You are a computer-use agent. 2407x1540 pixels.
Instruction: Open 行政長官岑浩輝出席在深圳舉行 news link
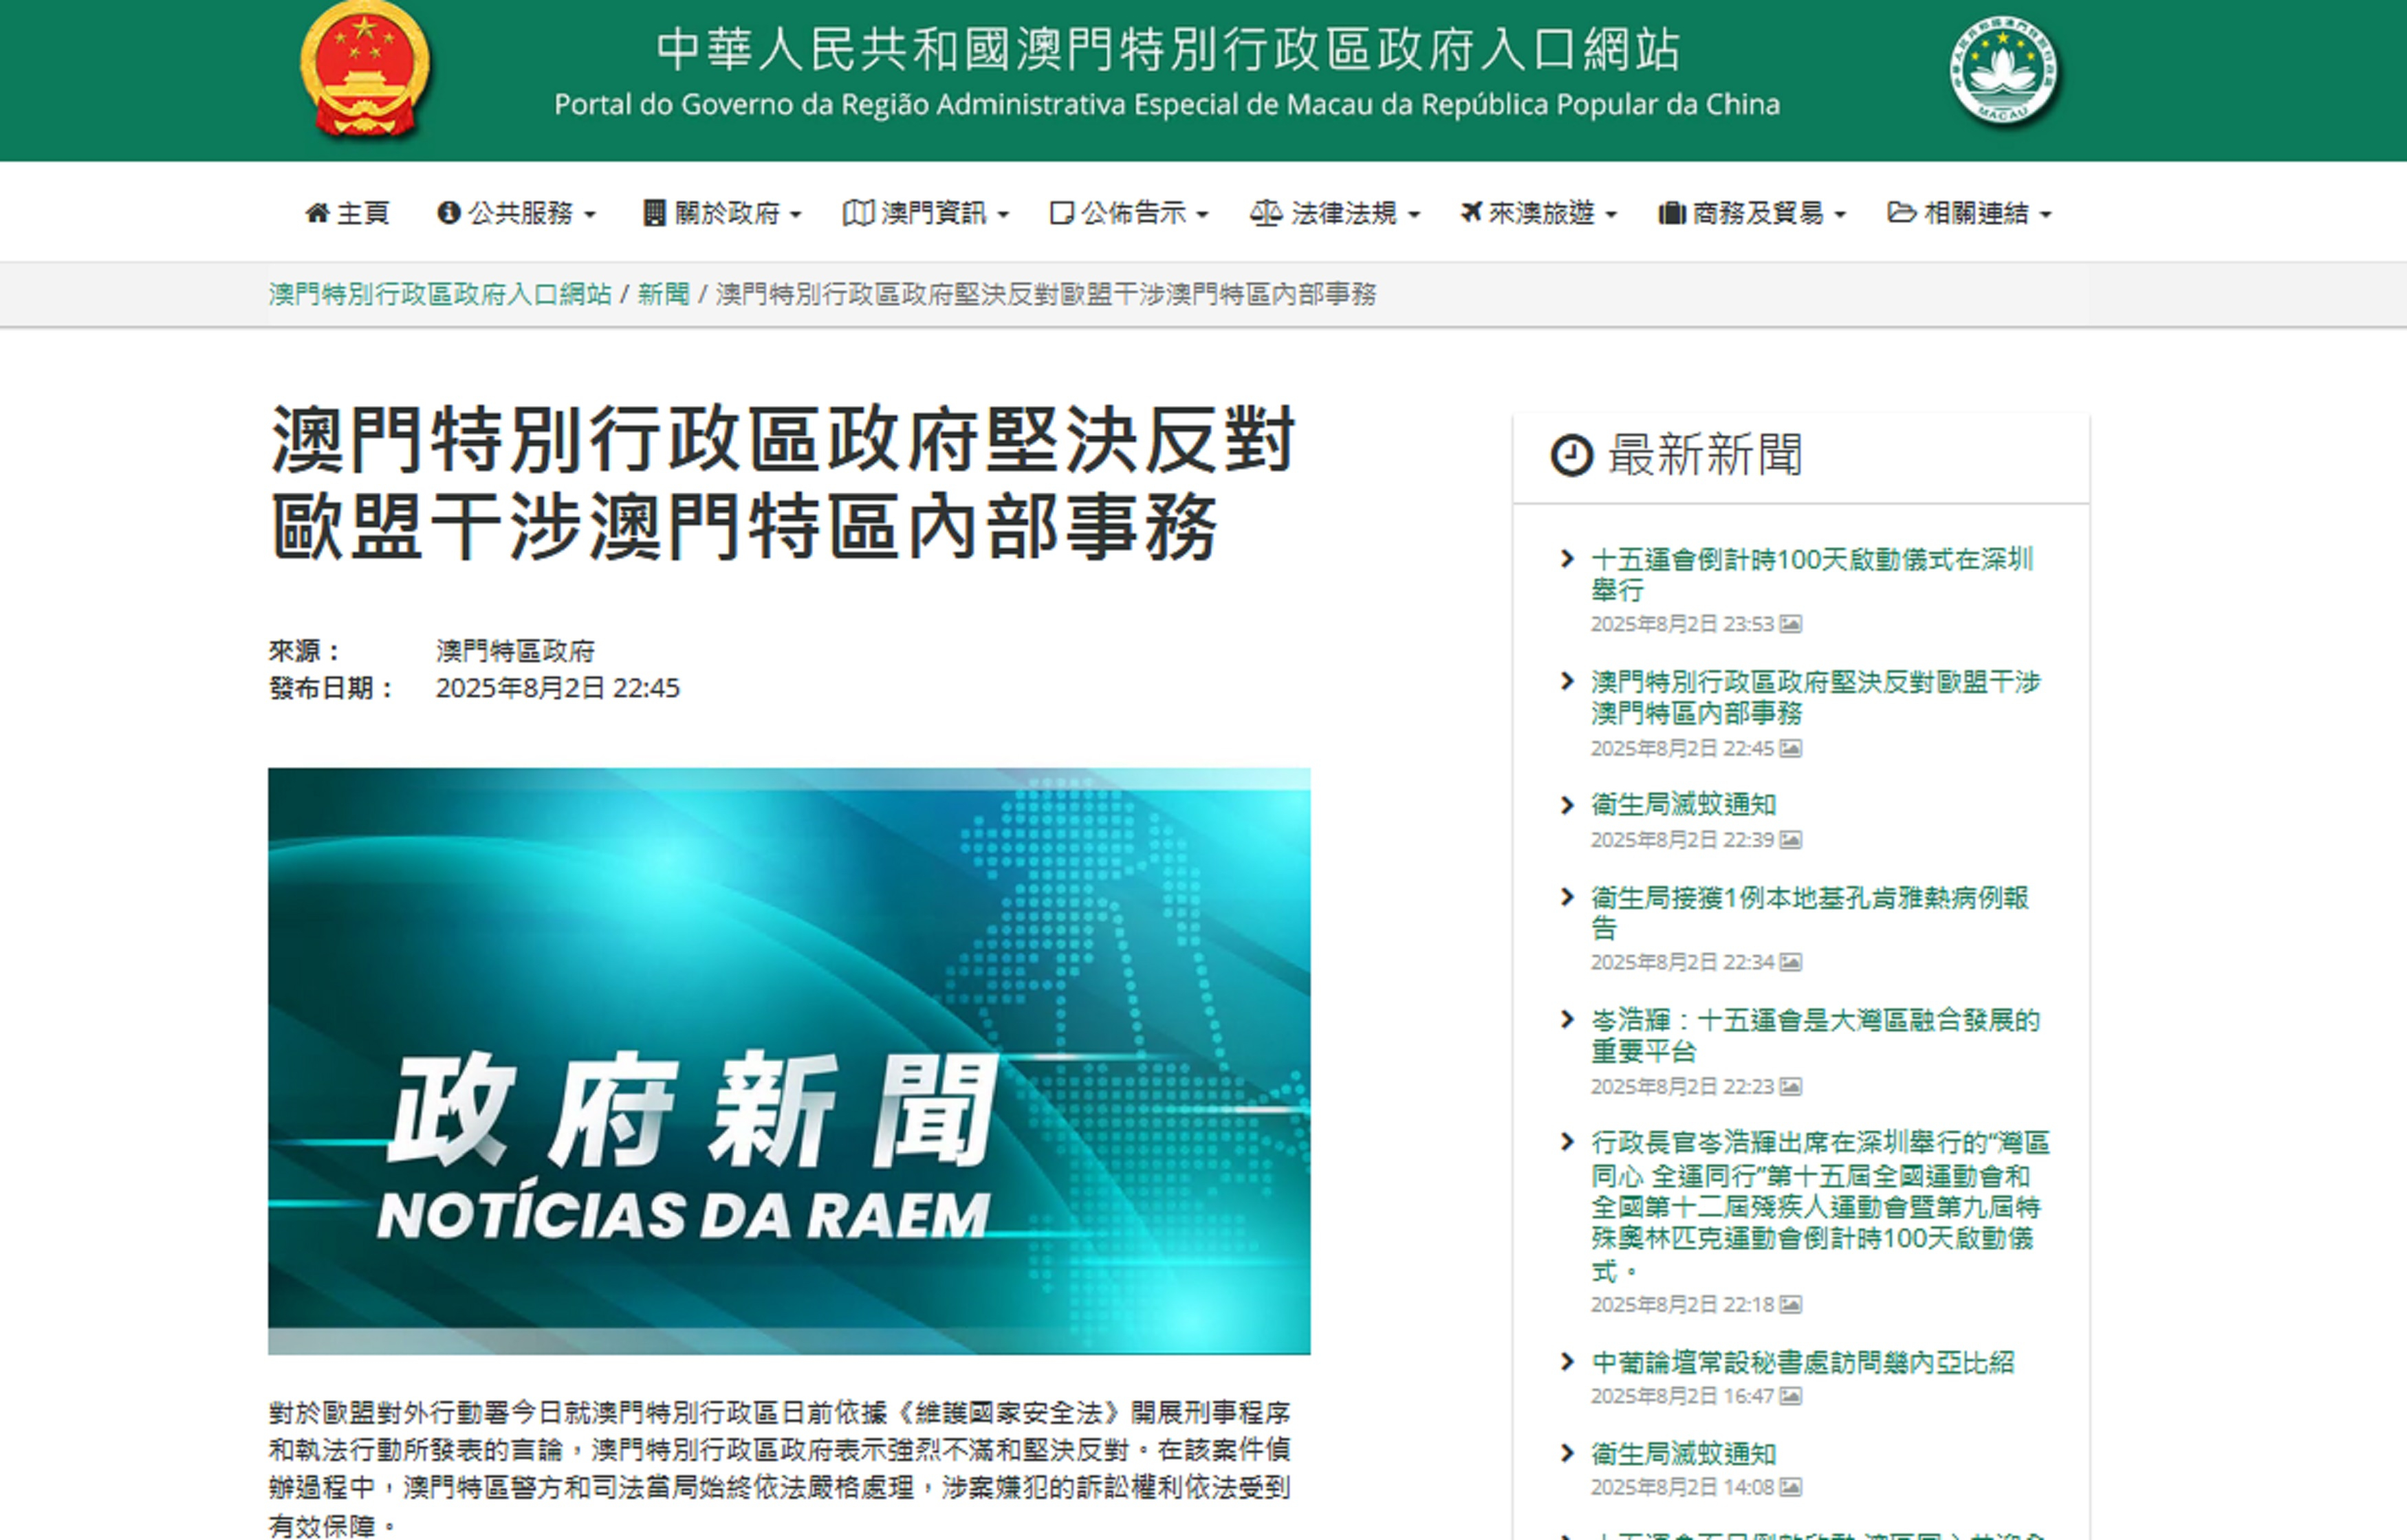1820,1206
